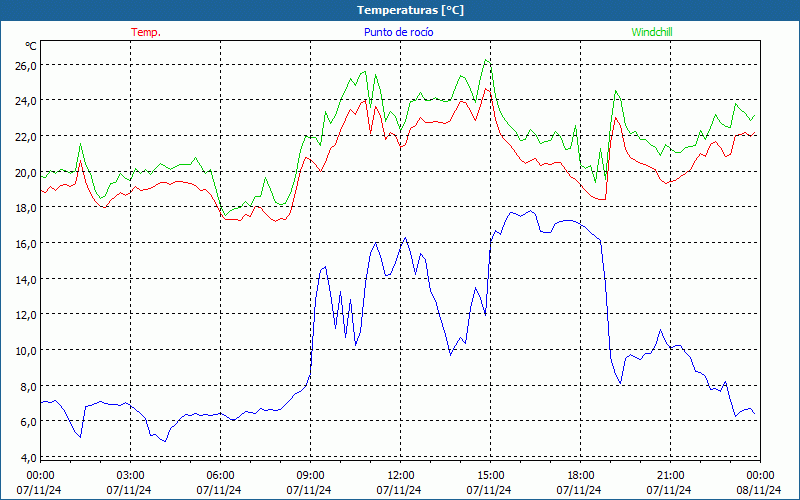The width and height of the screenshot is (800, 500).
Task: Select the green 'Windchill' legend label
Action: pyautogui.click(x=652, y=32)
